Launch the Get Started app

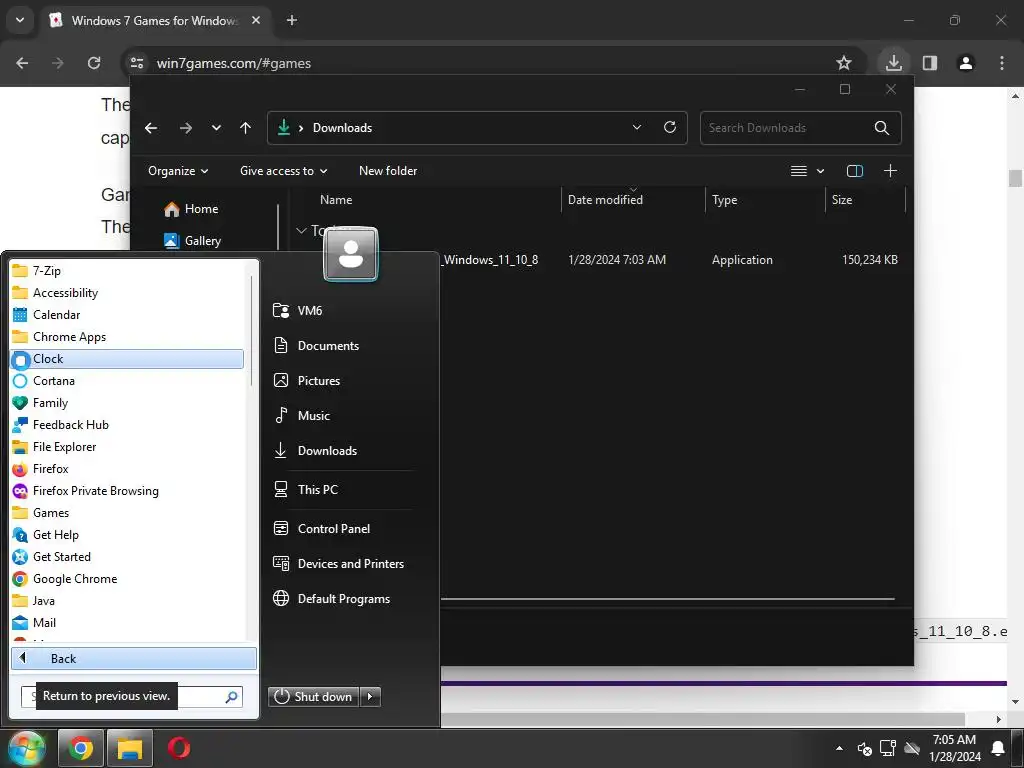tap(127, 556)
